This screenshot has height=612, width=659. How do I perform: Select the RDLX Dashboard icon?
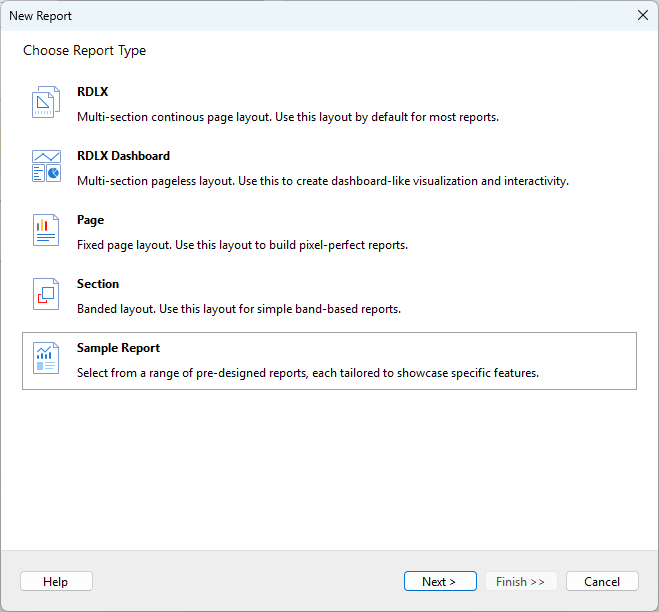point(46,166)
